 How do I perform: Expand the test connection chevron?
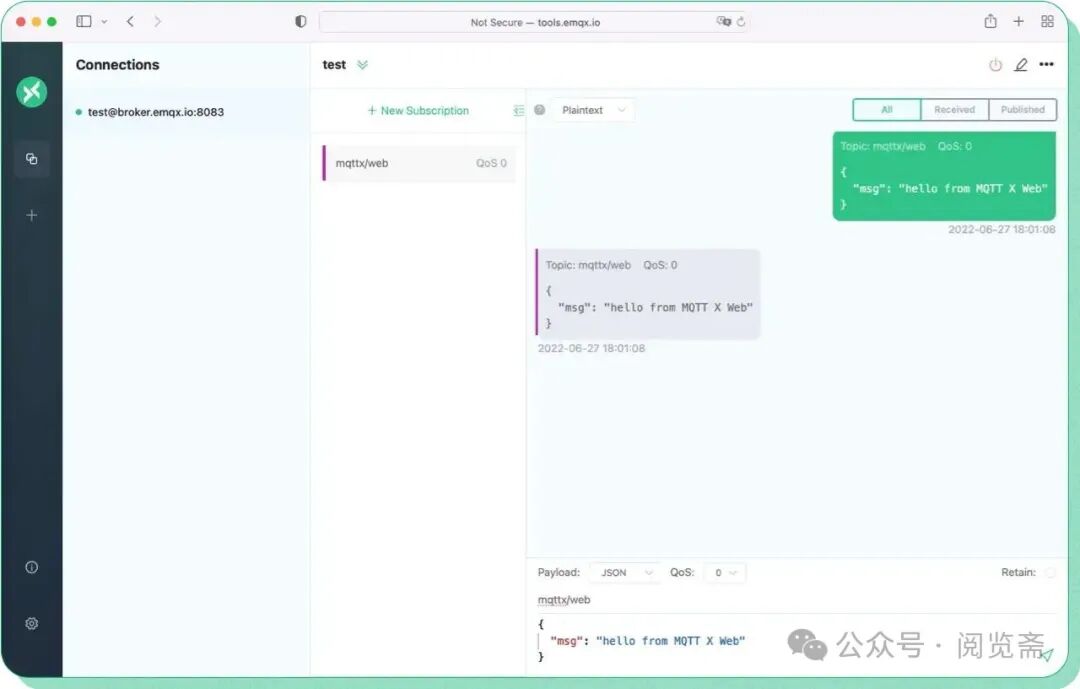(361, 64)
